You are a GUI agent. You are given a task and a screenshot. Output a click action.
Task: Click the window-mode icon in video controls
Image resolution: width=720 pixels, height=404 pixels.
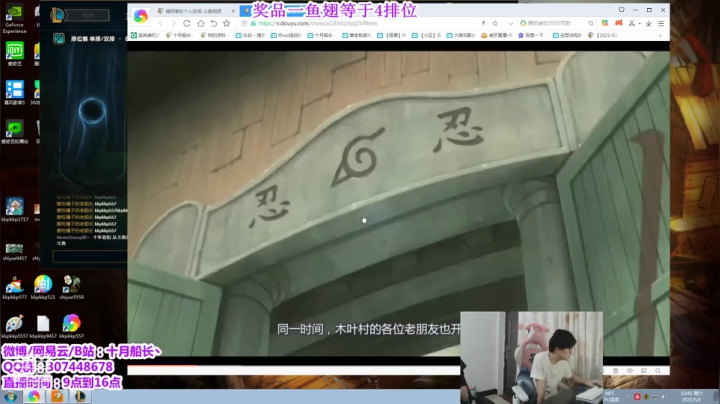coord(643,370)
